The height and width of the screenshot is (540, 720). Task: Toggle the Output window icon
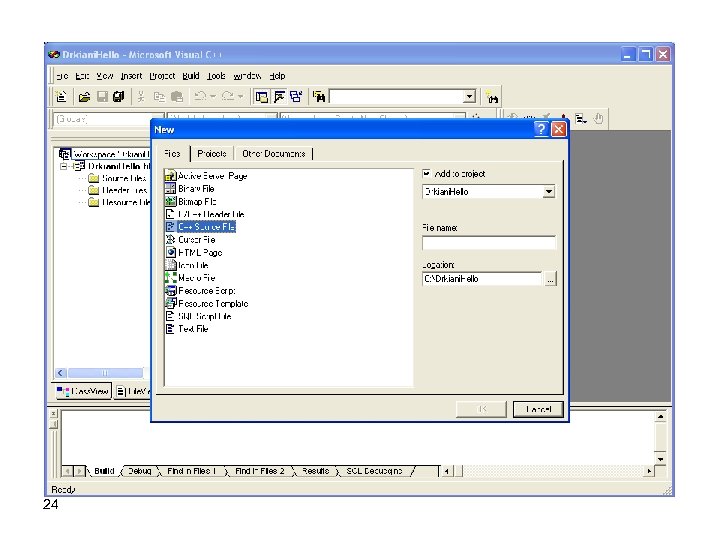click(x=279, y=97)
